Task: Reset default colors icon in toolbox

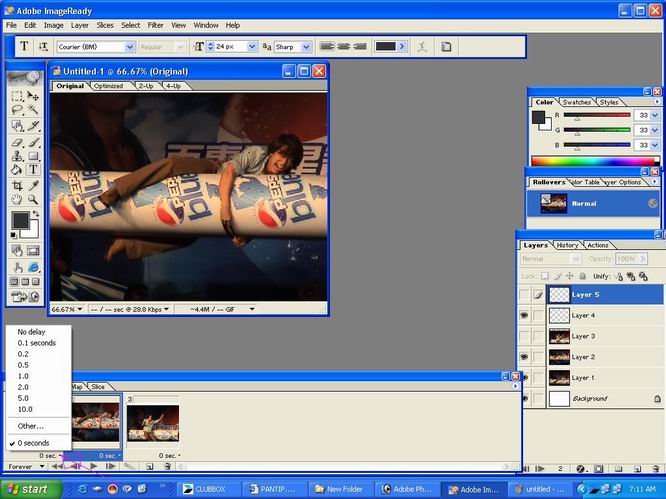Action: click(x=14, y=235)
